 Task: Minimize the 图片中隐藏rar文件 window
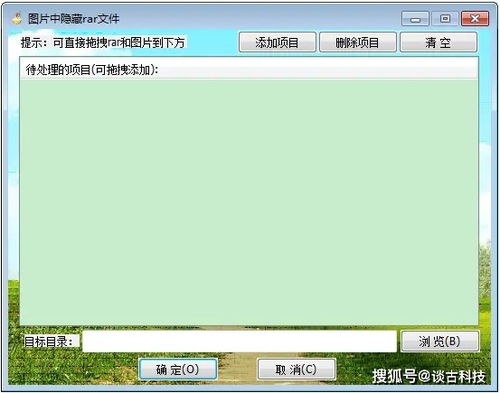[x=415, y=19]
